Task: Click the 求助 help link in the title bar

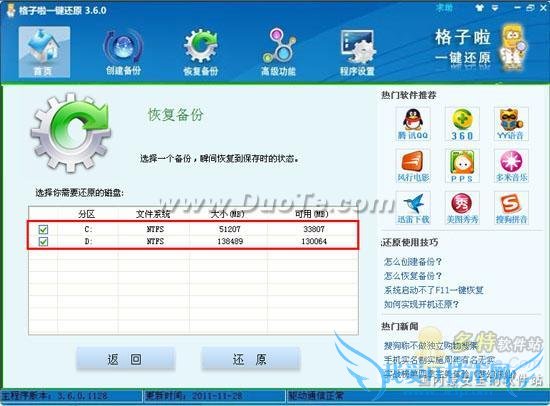Action: tap(444, 7)
